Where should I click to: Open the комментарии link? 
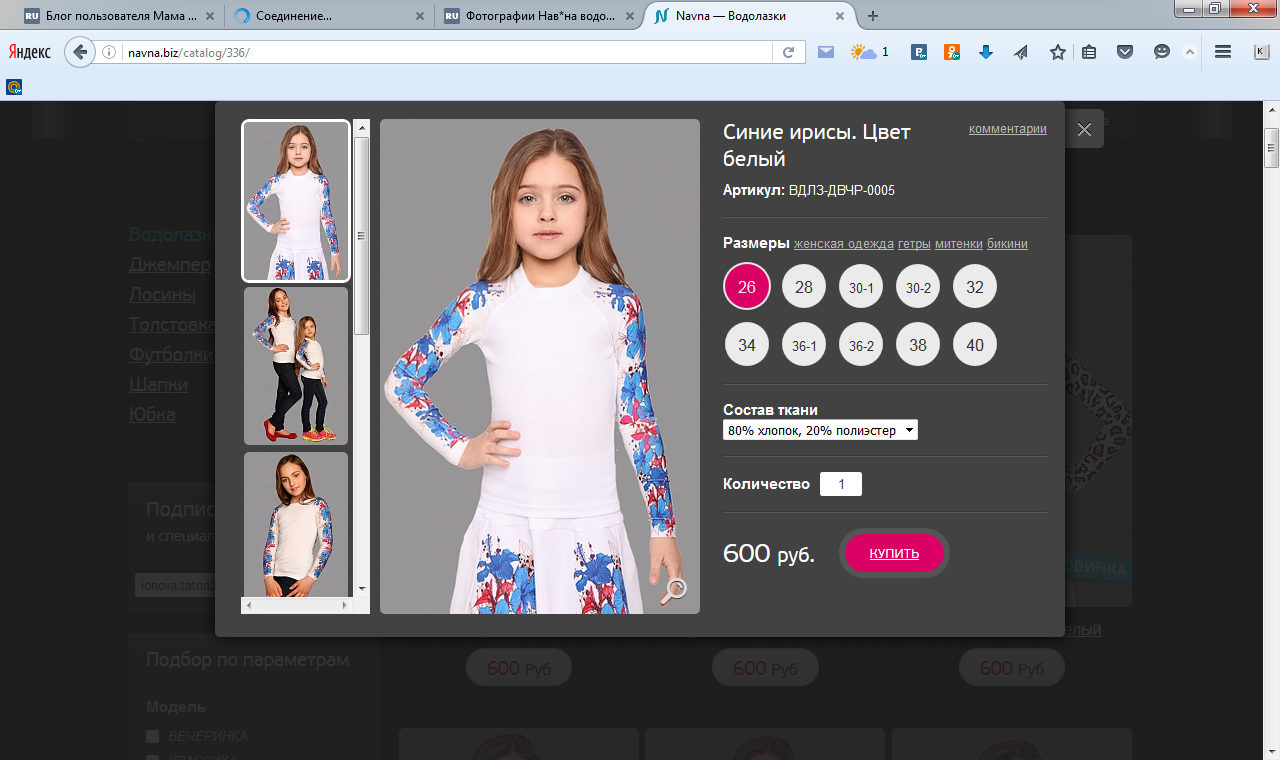[x=1008, y=129]
